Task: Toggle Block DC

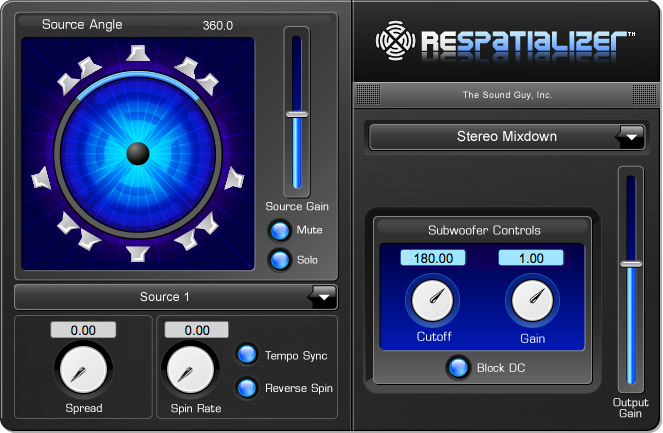Action: coord(458,367)
